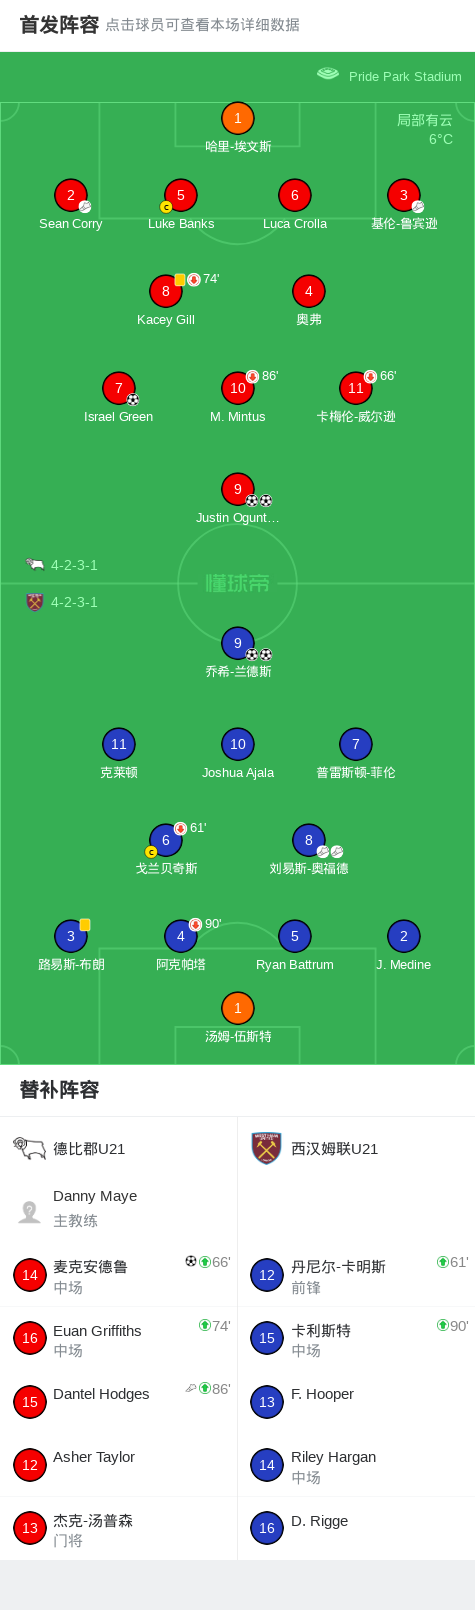Open the Pride Park Stadium icon

coord(328,74)
